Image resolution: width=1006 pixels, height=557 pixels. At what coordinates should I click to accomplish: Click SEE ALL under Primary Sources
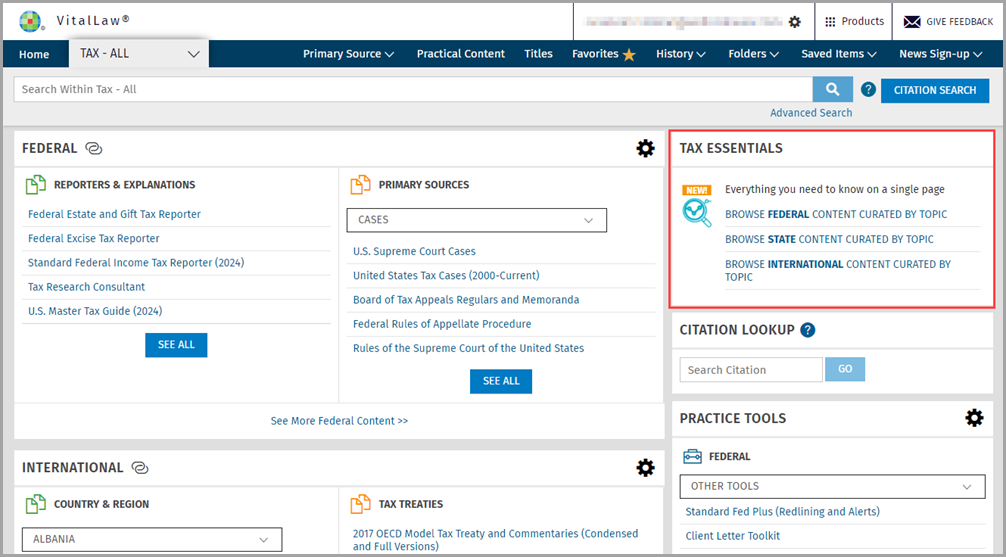[x=501, y=381]
